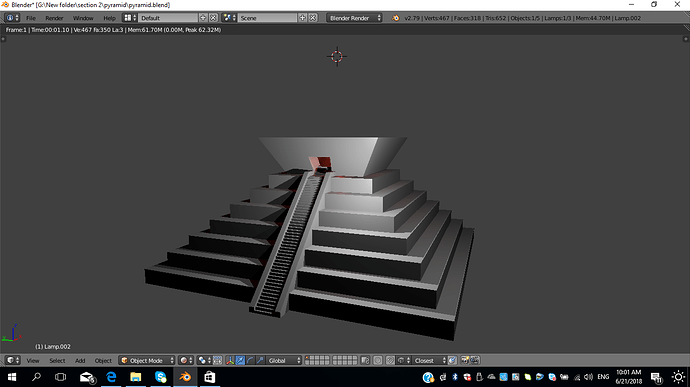Open the viewport shading selector

pos(186,360)
